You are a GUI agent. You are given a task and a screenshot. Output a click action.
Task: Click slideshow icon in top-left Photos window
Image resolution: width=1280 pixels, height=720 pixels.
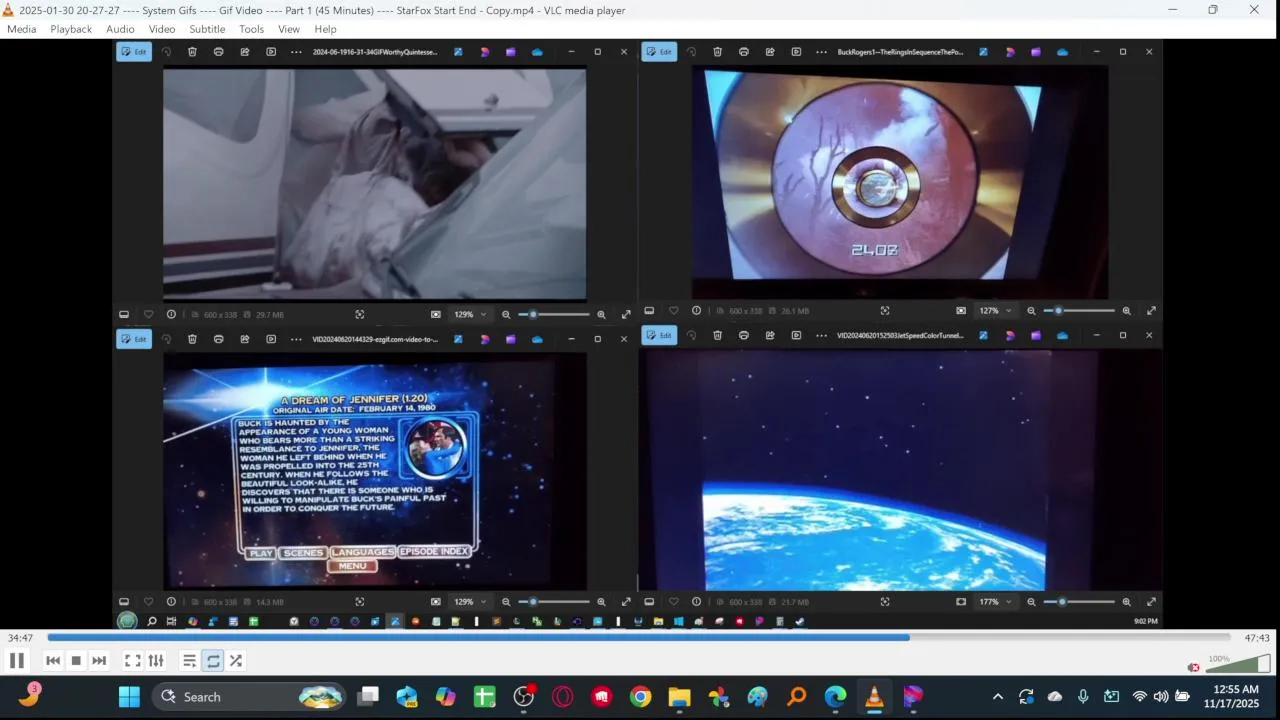pos(271,52)
